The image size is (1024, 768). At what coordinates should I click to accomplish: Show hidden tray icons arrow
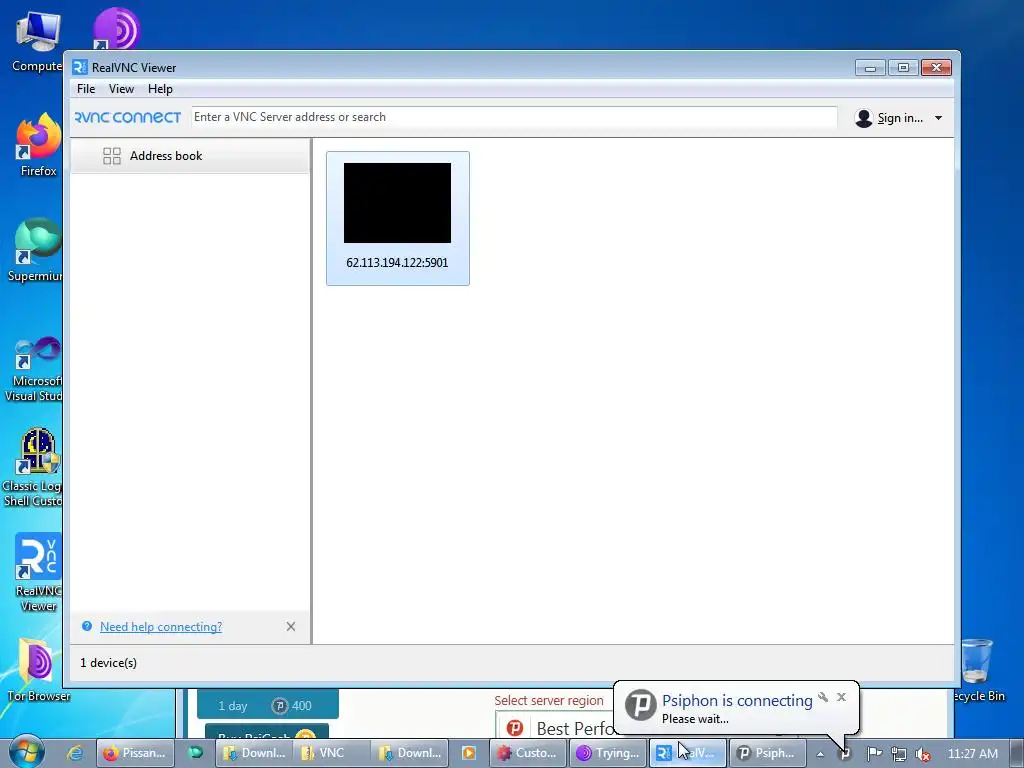pos(820,754)
